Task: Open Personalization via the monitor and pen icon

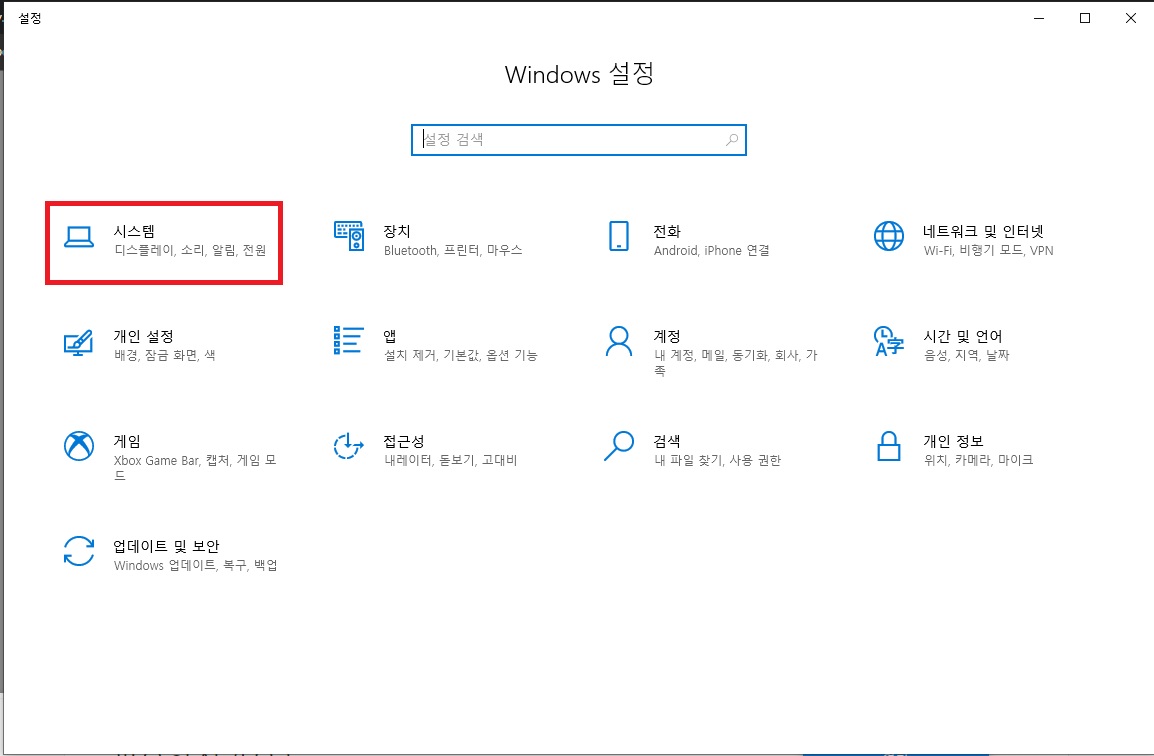Action: pyautogui.click(x=78, y=342)
